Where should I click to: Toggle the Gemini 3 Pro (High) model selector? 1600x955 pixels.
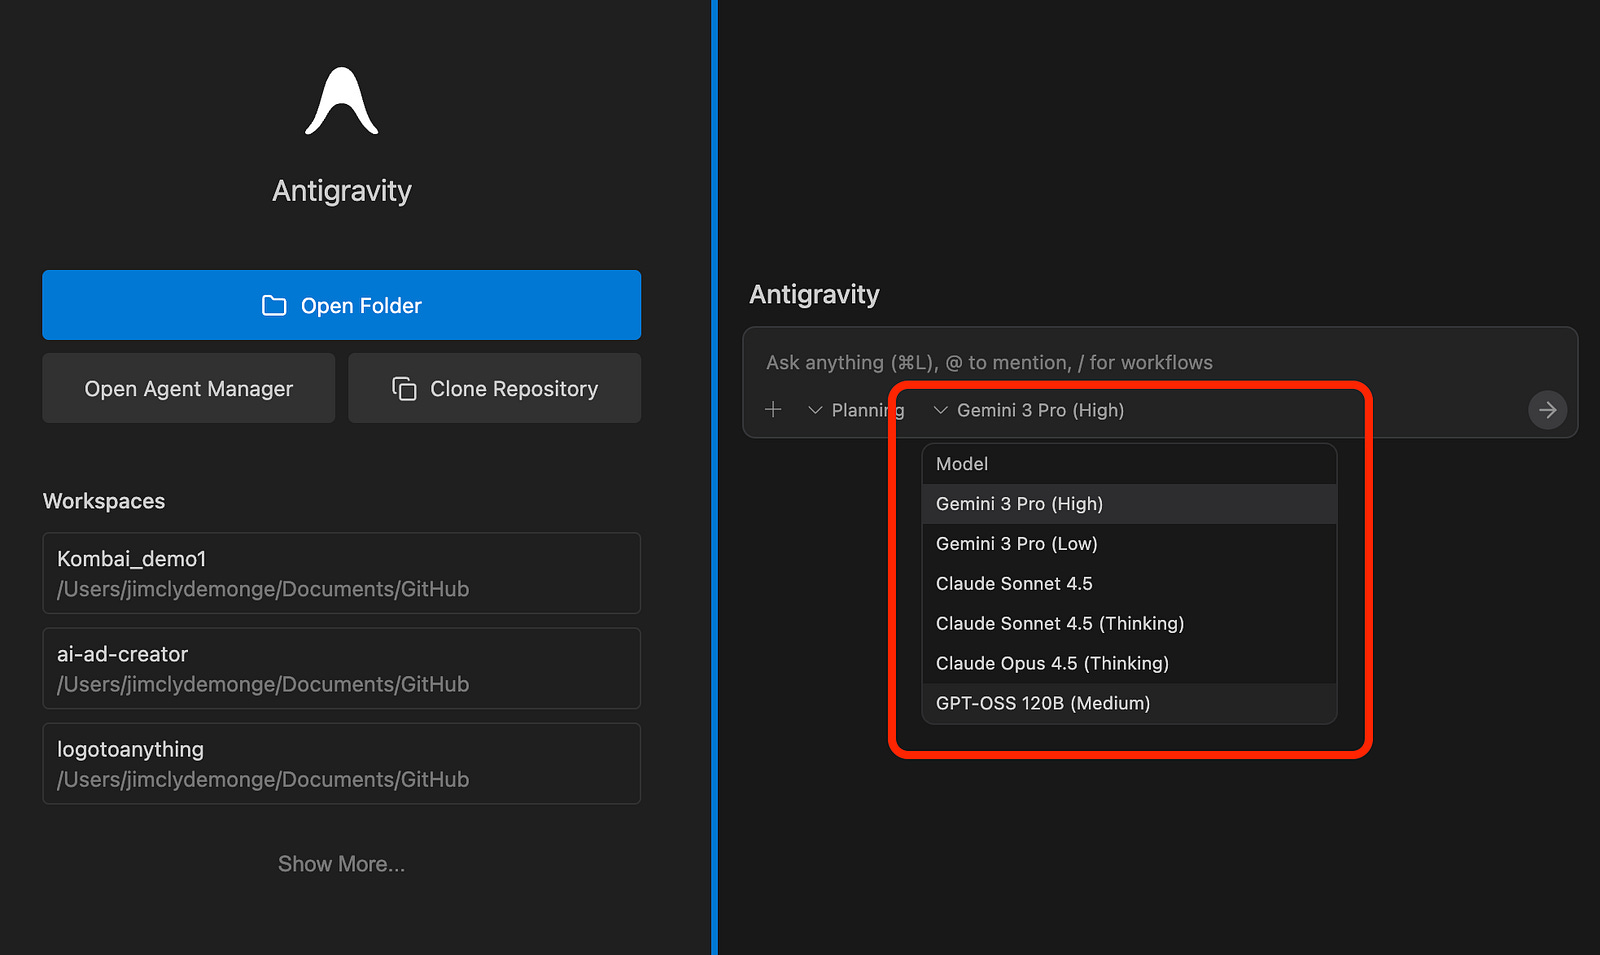(x=1029, y=410)
